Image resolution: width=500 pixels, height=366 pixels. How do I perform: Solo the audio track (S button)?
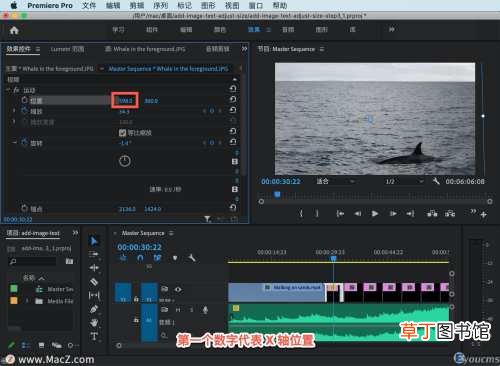[192, 310]
